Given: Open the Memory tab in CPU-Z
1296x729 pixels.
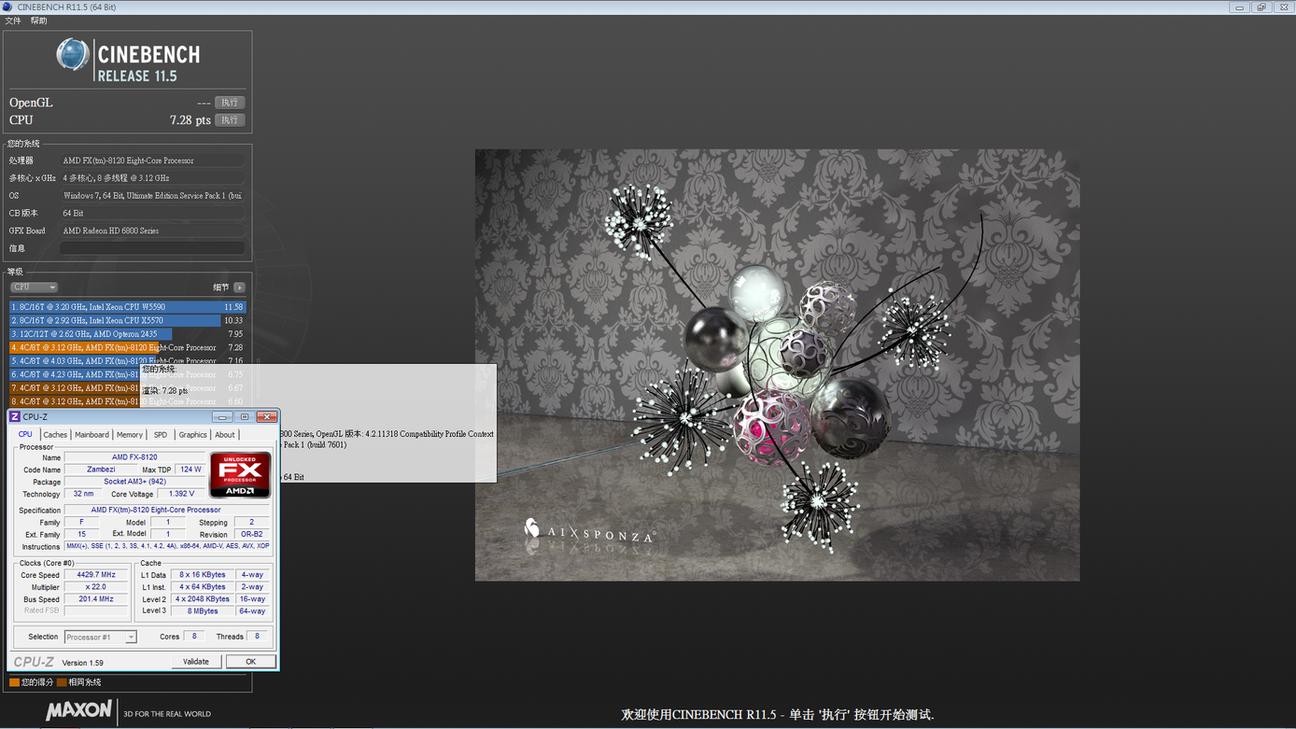Looking at the screenshot, I should coord(130,435).
